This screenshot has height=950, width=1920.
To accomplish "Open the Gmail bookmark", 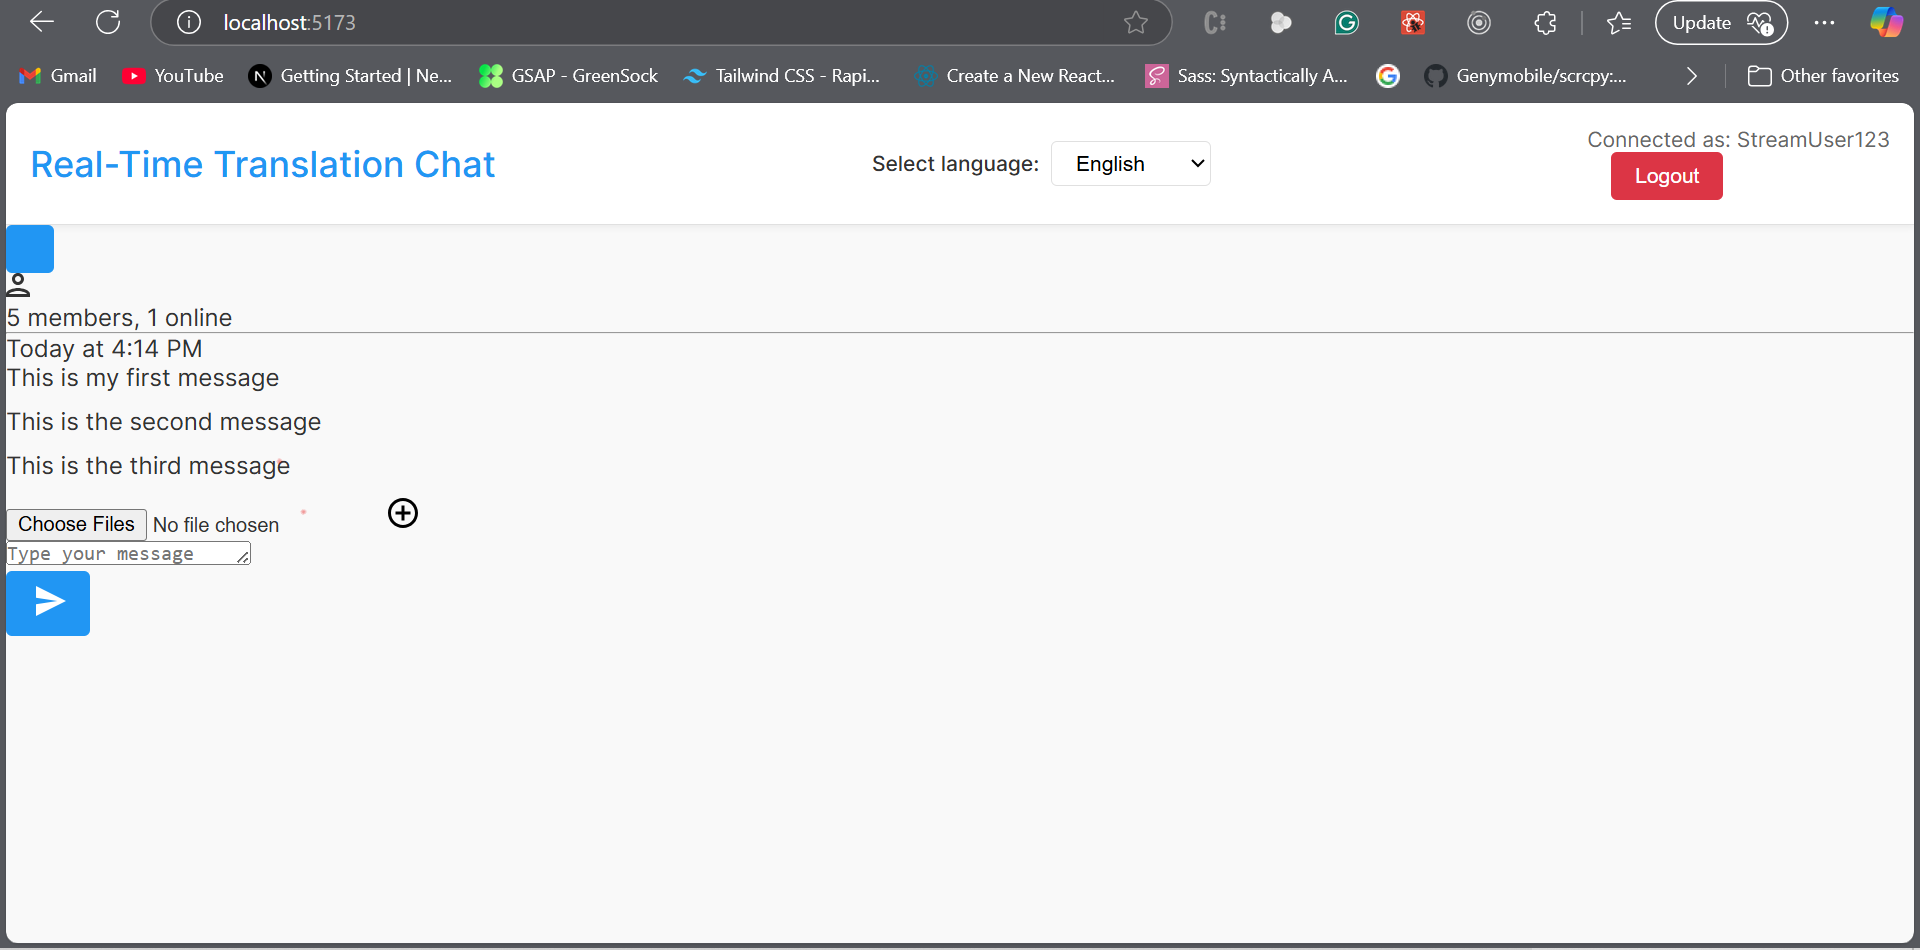I will point(59,76).
